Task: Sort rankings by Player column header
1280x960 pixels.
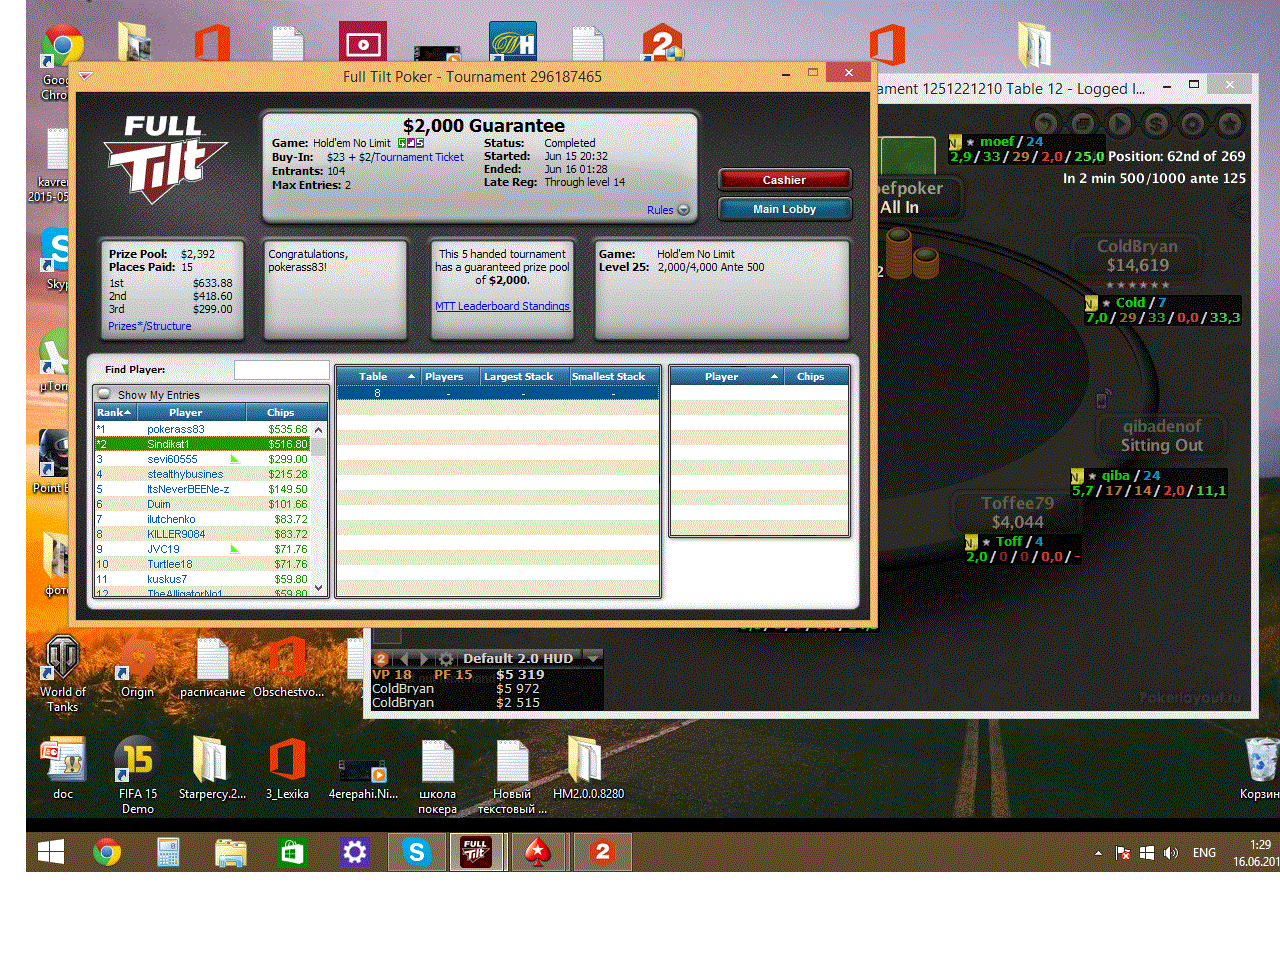Action: click(x=190, y=412)
